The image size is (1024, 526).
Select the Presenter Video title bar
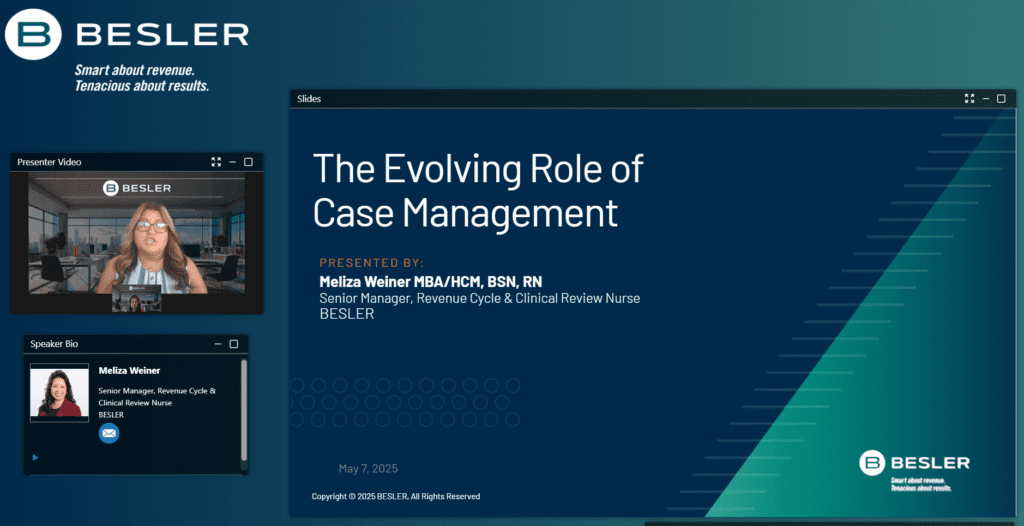[136, 162]
